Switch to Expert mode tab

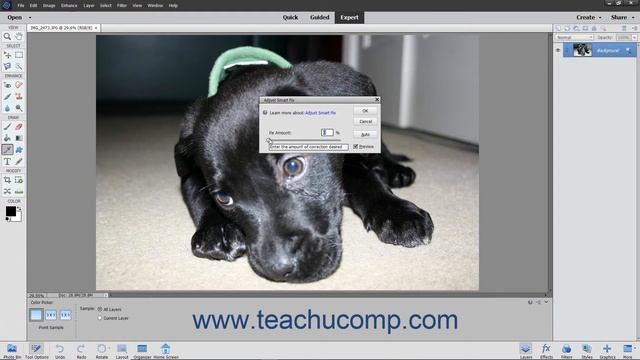point(349,18)
